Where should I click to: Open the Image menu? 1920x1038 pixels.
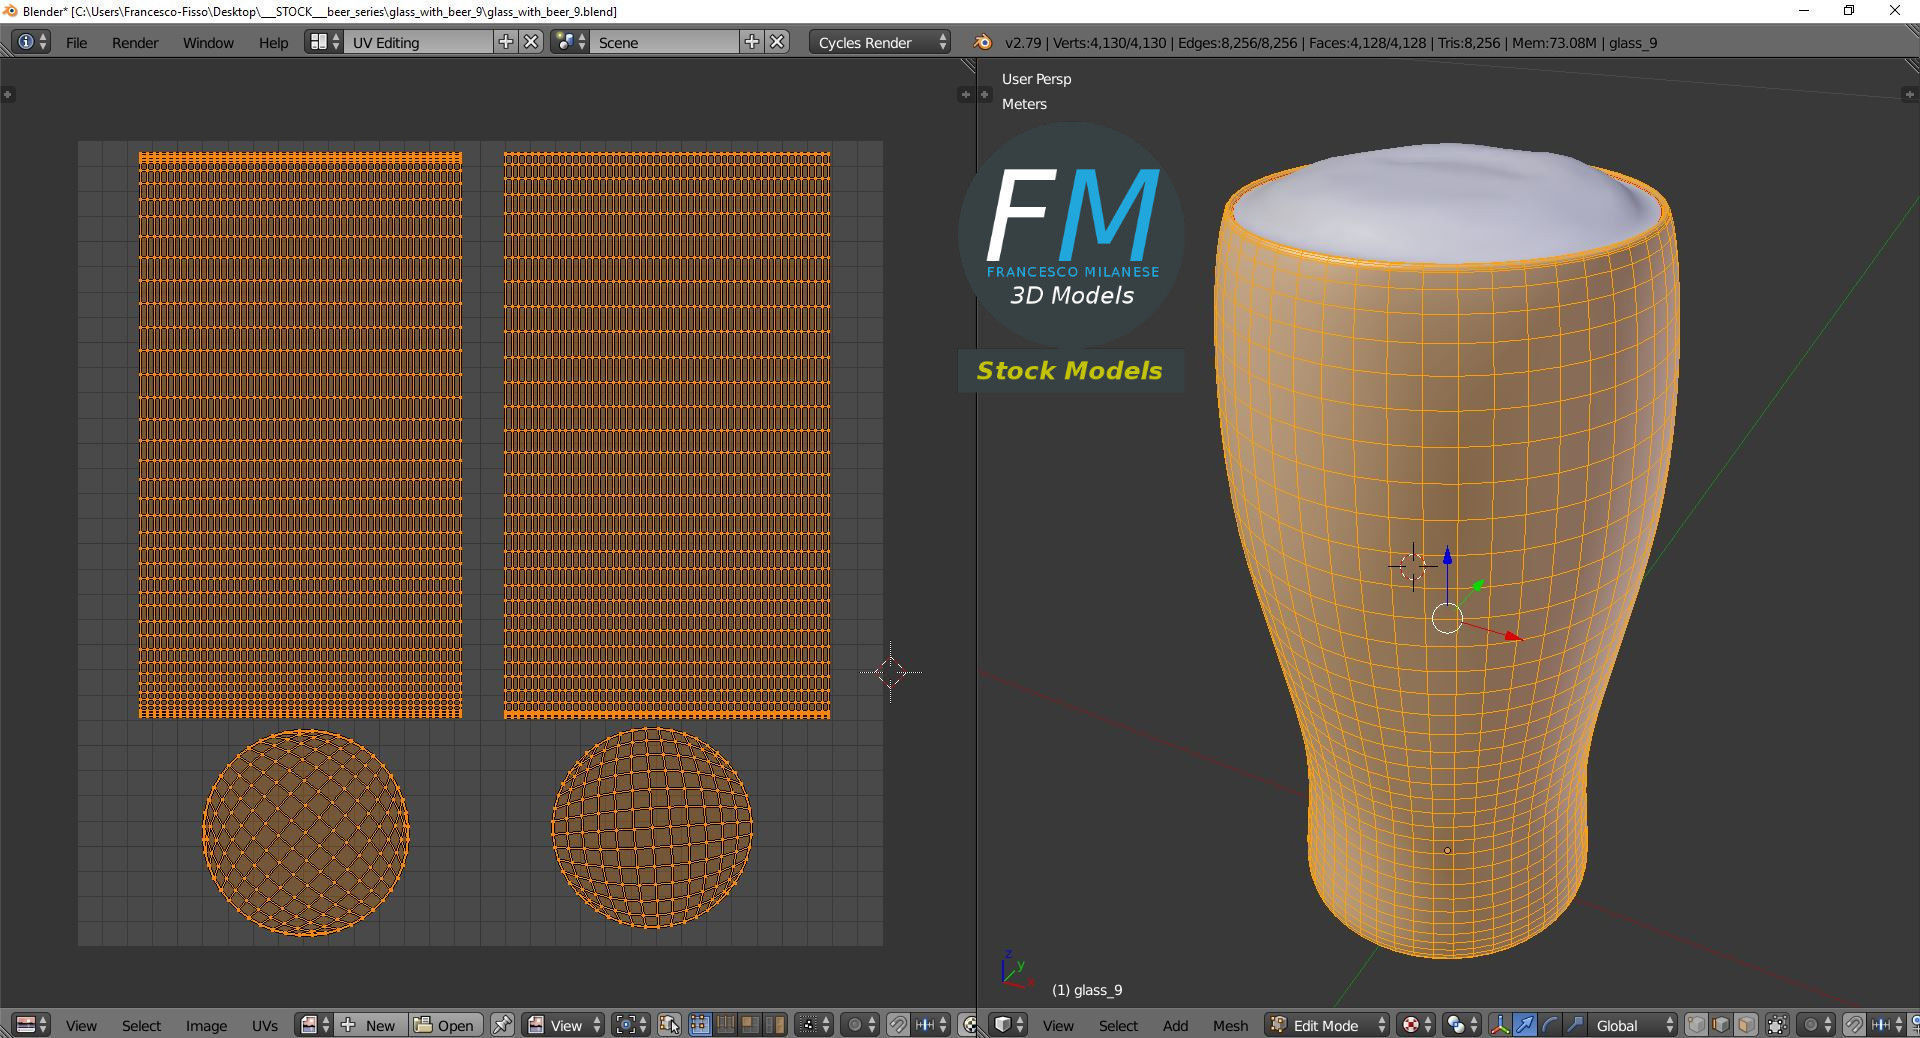[x=206, y=1026]
